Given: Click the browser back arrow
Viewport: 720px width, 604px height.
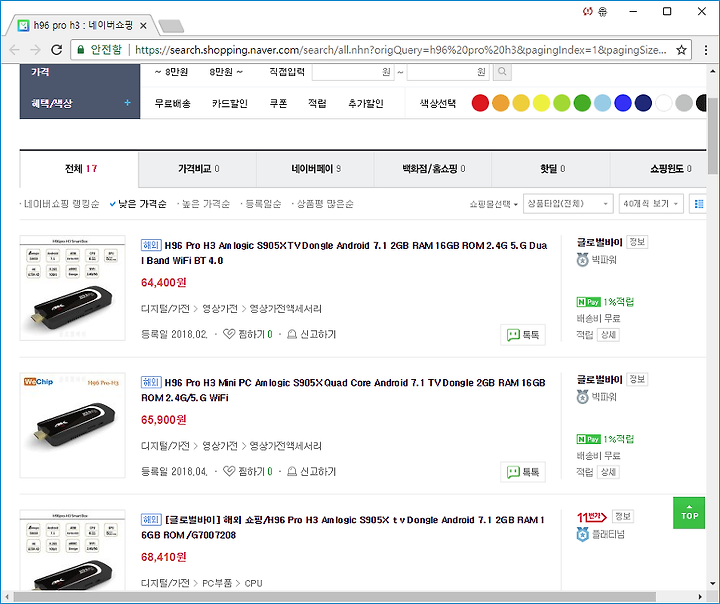Looking at the screenshot, I should pyautogui.click(x=14, y=50).
